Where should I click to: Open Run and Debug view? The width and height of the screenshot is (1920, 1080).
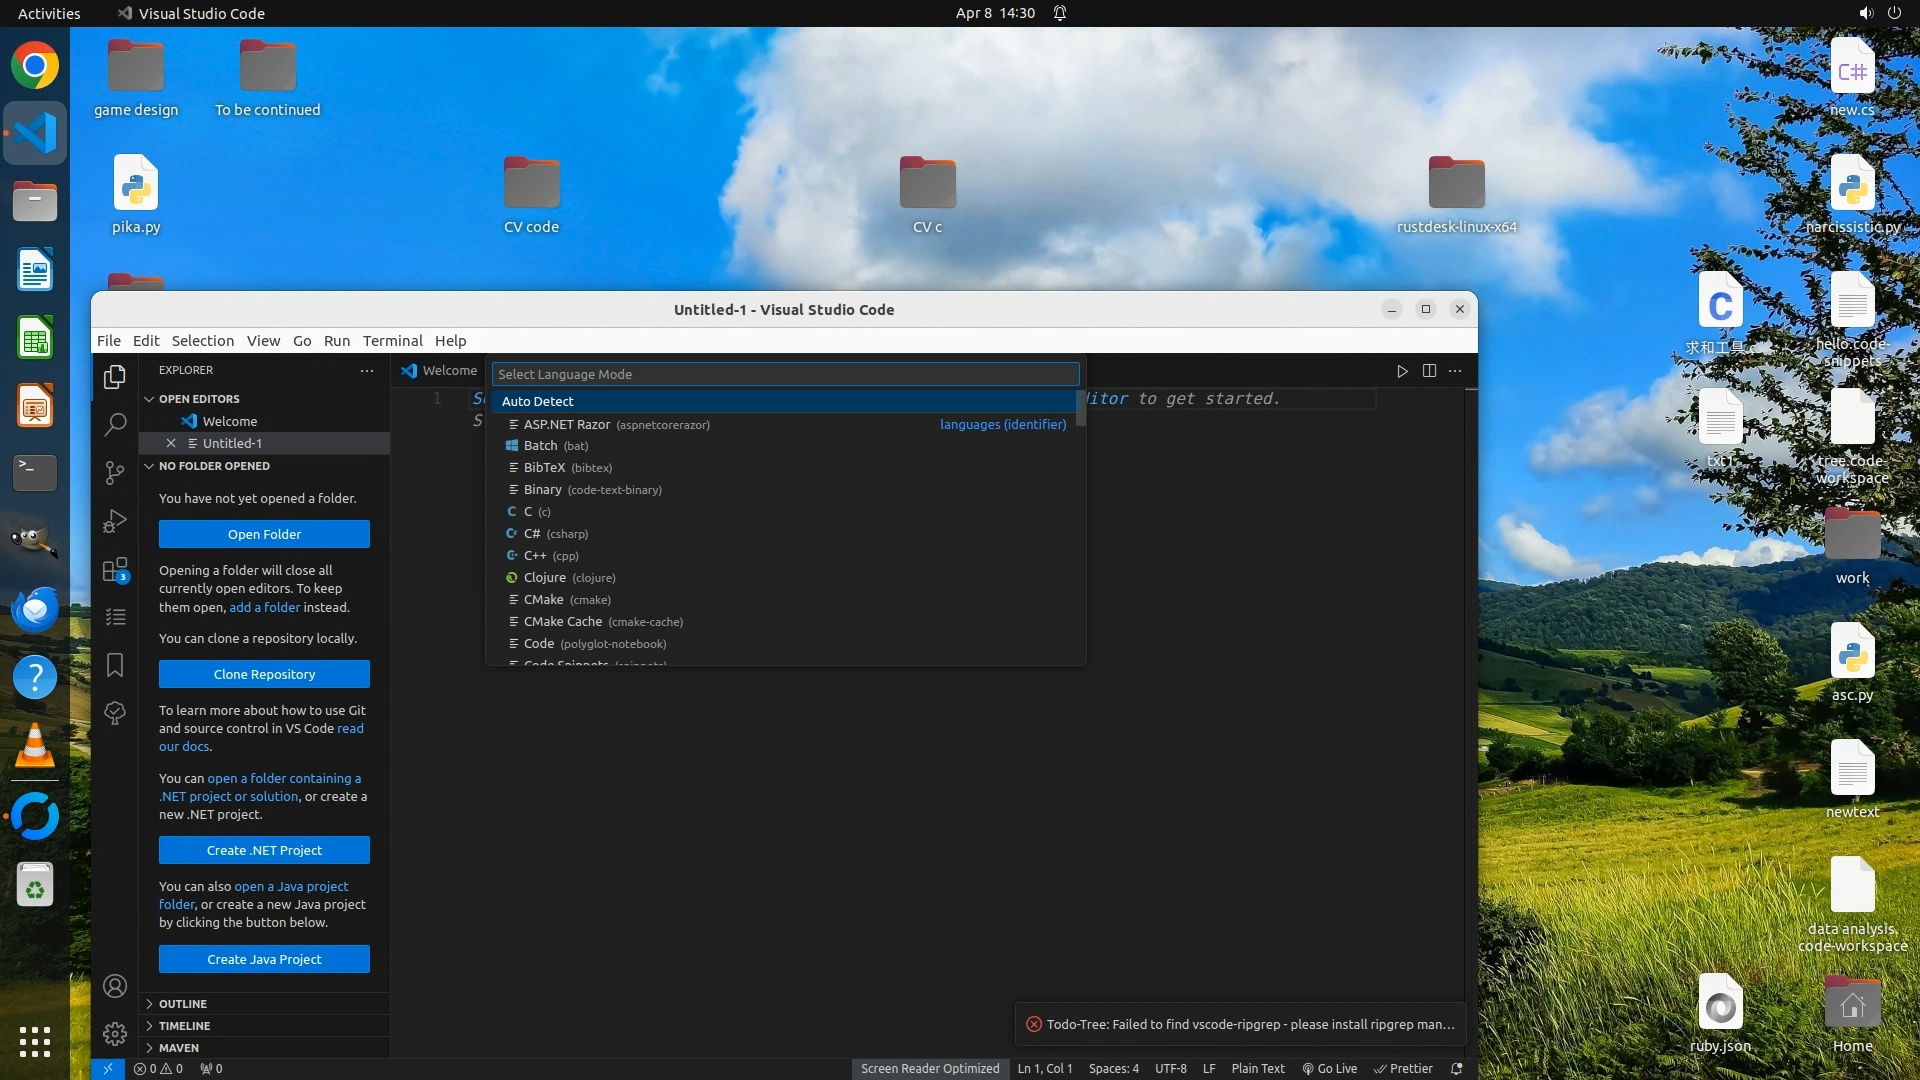(115, 521)
